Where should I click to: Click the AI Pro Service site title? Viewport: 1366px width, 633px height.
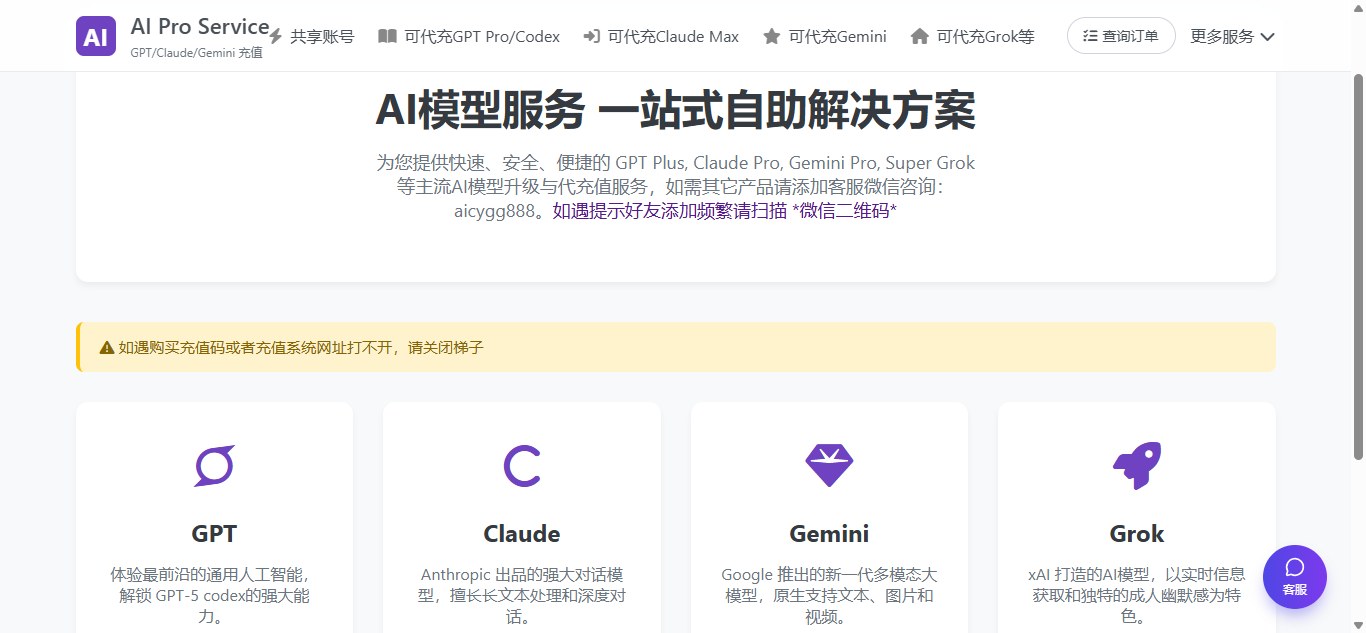click(200, 27)
